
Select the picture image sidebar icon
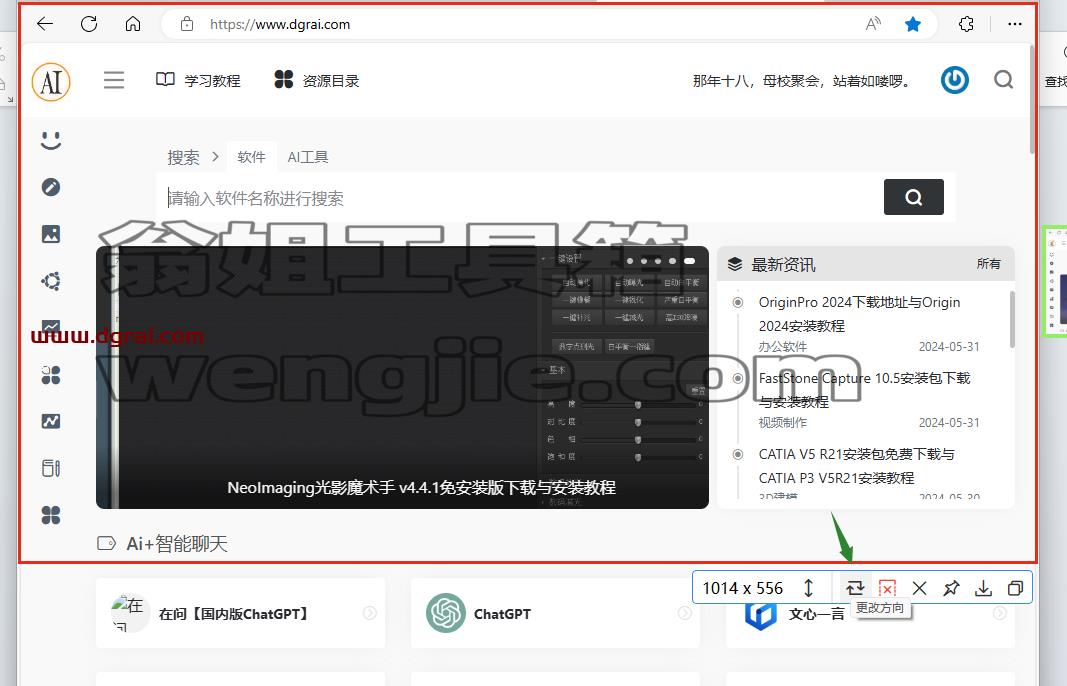(x=51, y=234)
